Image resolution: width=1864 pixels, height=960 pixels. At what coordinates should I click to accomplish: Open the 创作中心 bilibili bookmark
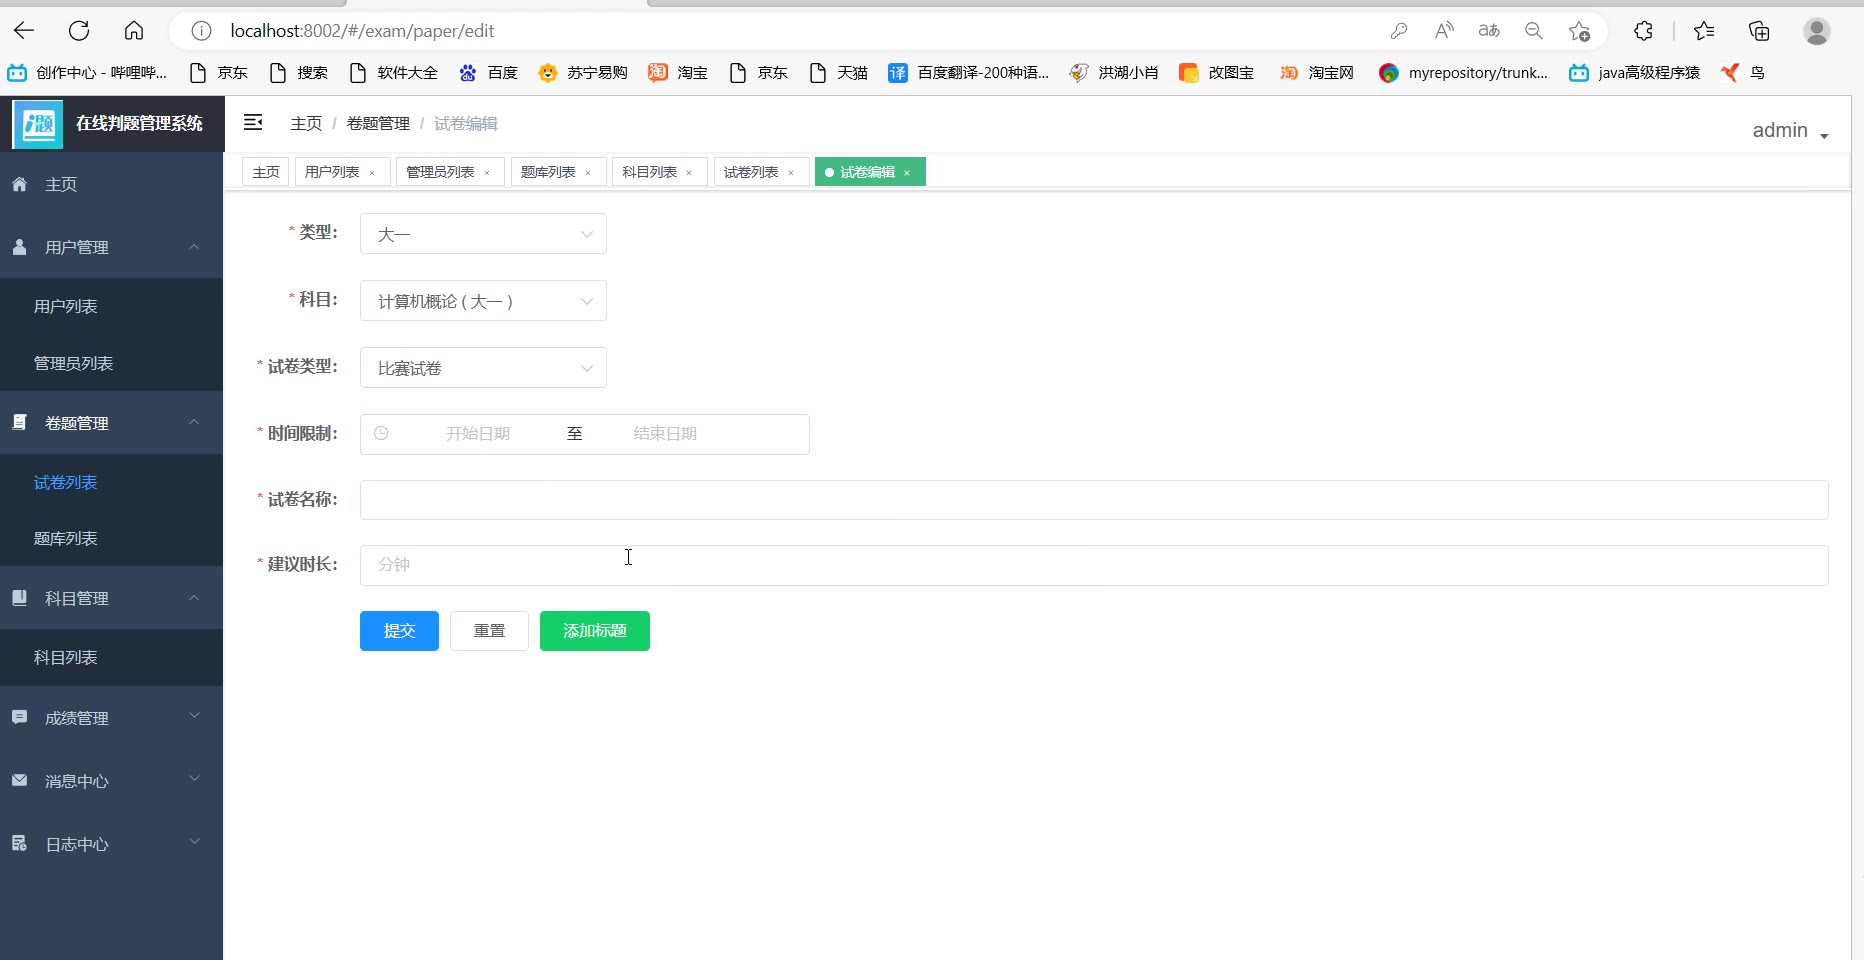(x=87, y=72)
